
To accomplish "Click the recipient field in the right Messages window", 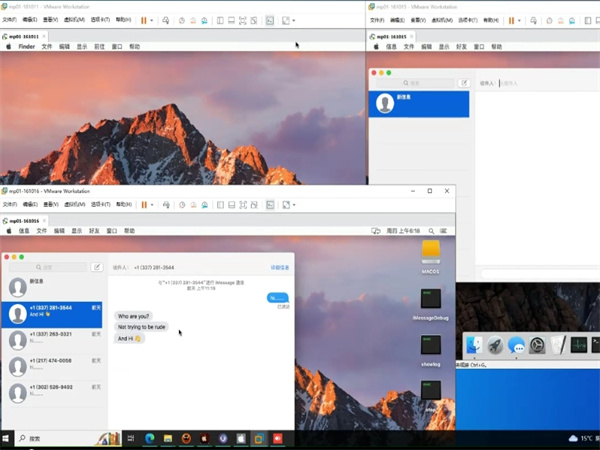I will [x=540, y=84].
